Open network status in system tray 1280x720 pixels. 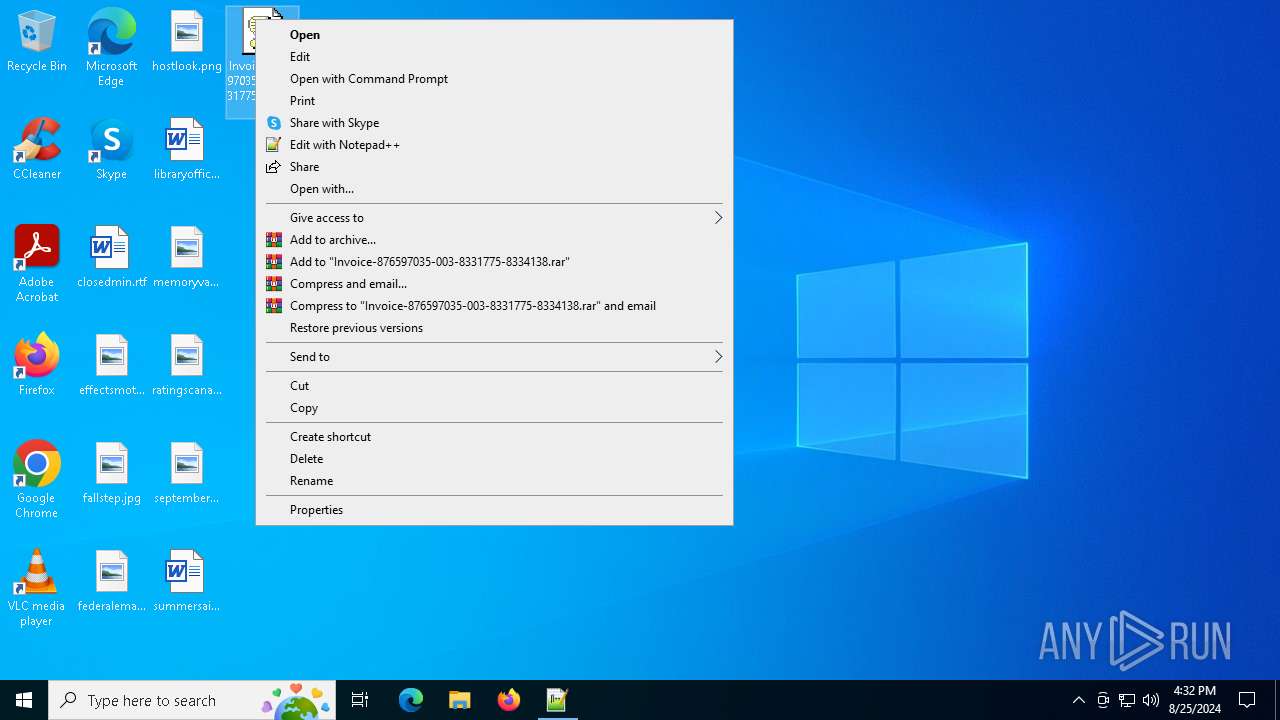coord(1127,700)
